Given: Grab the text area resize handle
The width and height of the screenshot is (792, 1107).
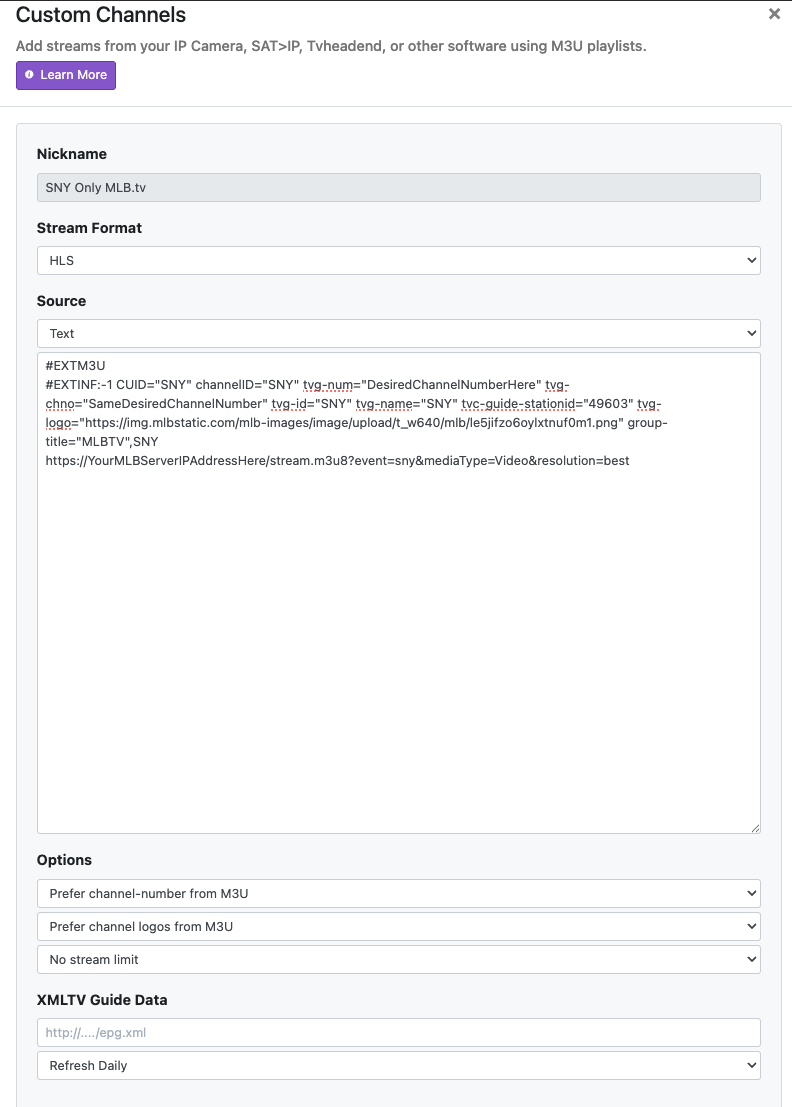Looking at the screenshot, I should (x=755, y=828).
